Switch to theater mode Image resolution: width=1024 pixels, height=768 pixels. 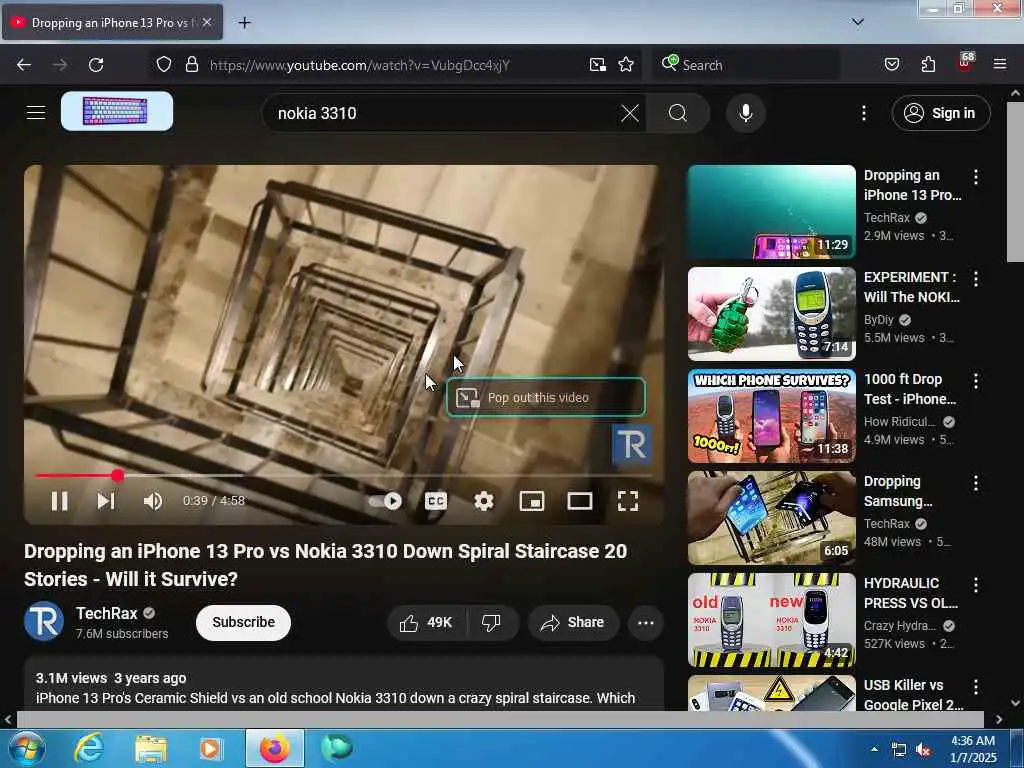580,501
